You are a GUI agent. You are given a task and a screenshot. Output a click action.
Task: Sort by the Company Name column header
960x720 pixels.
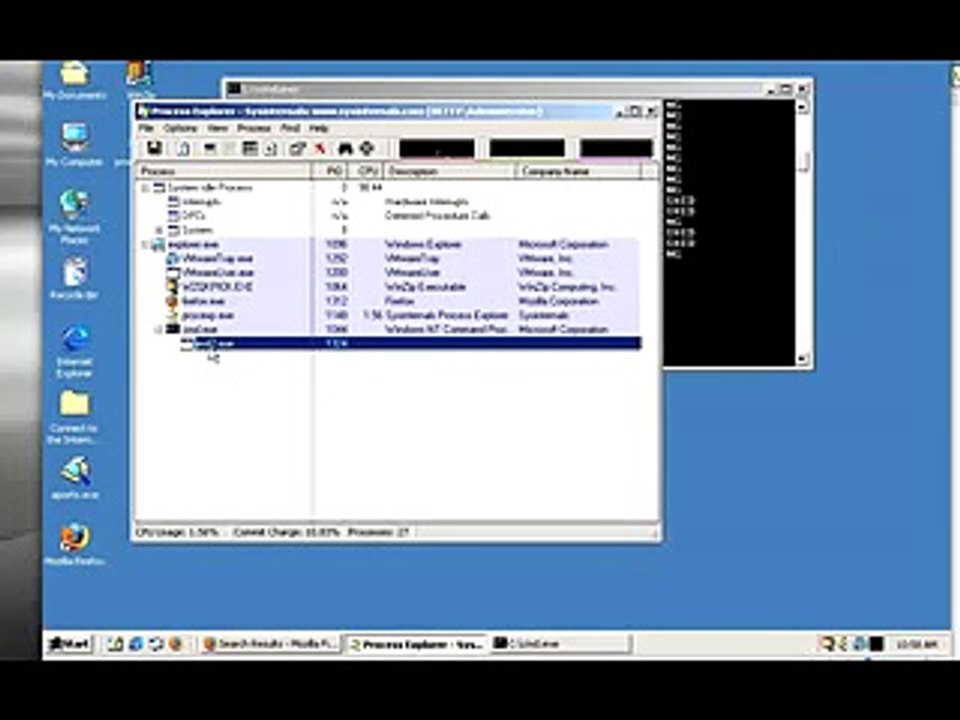pyautogui.click(x=579, y=171)
